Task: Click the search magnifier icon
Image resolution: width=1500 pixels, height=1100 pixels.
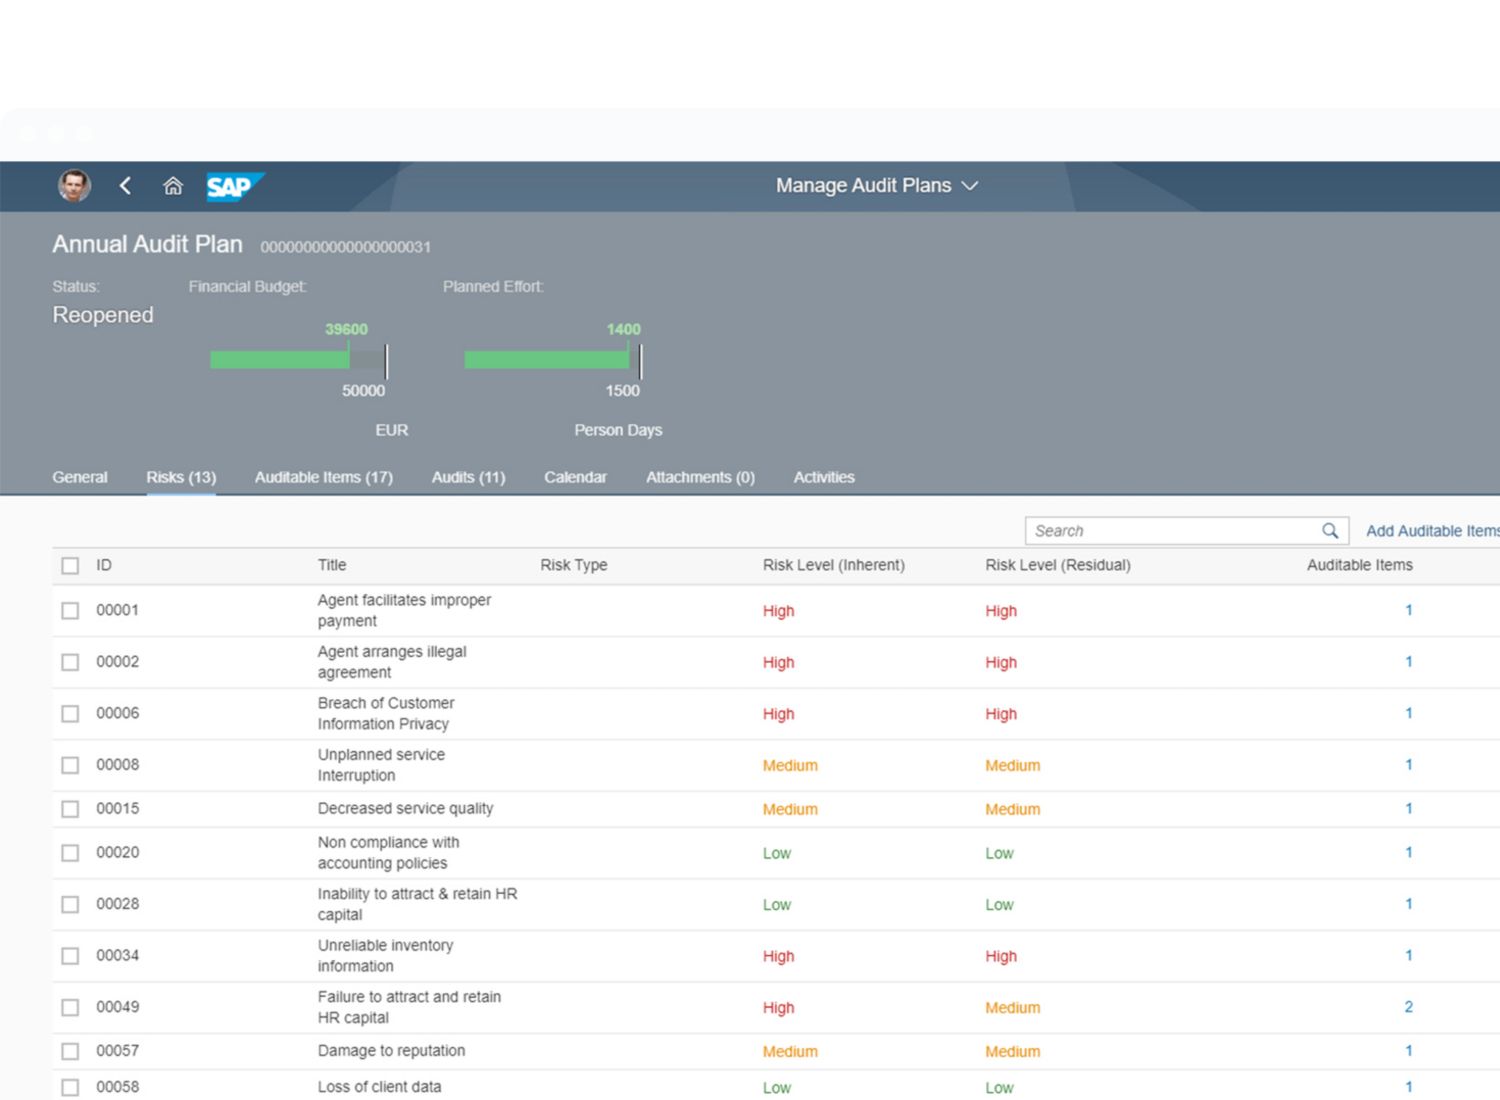Action: (1329, 531)
